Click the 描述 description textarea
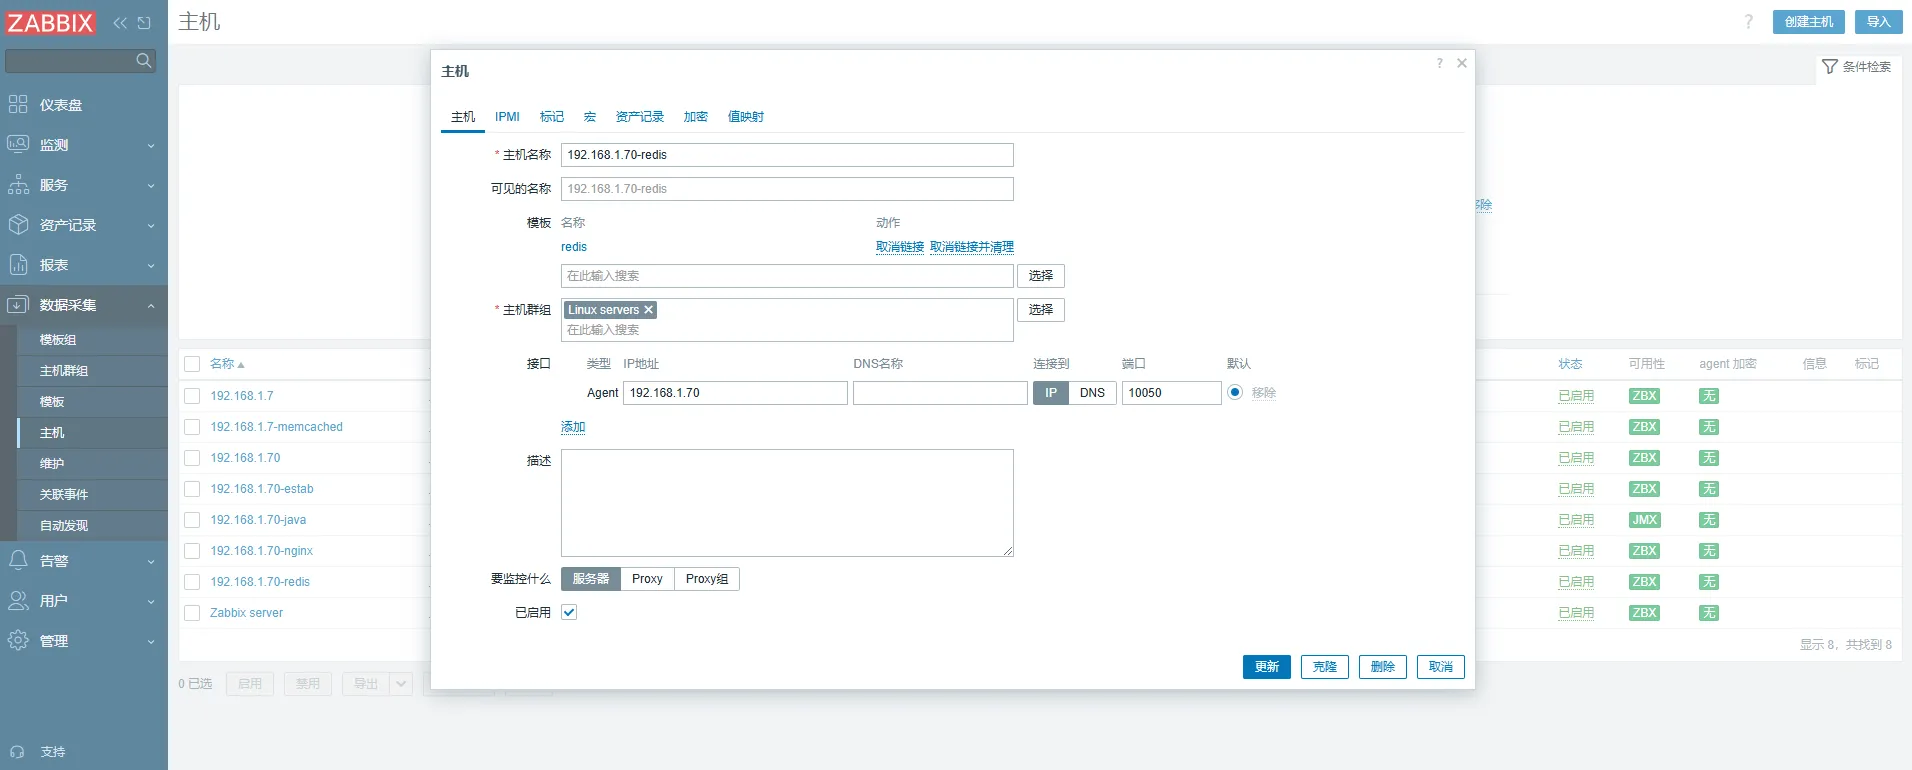Screen dimensions: 1912x770 pyautogui.click(x=787, y=503)
